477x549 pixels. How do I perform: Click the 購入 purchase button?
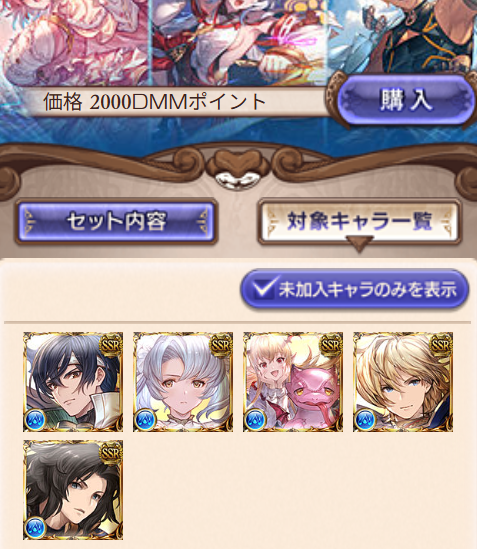[x=403, y=100]
